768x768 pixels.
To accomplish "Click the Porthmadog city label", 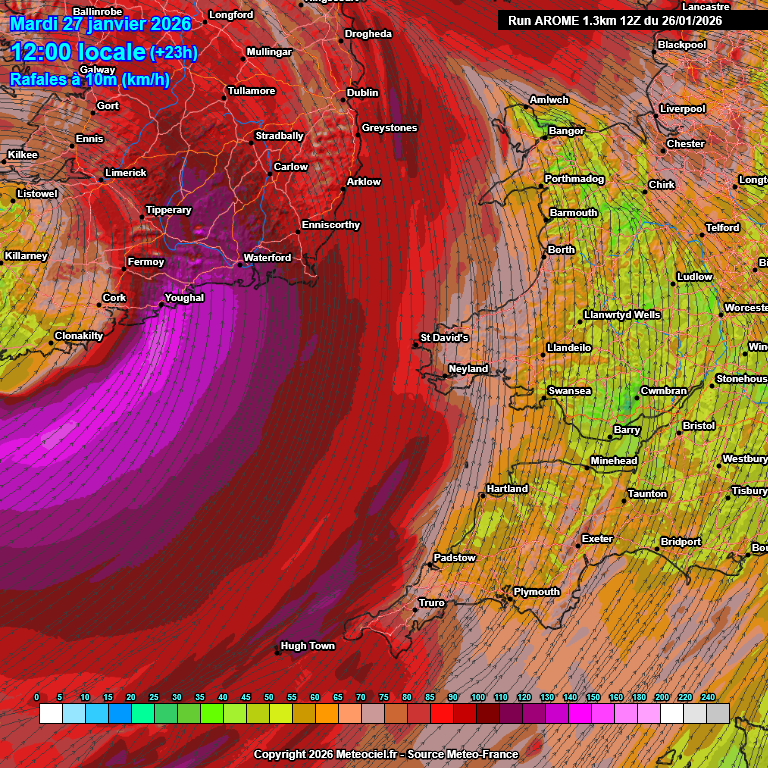I will [574, 179].
